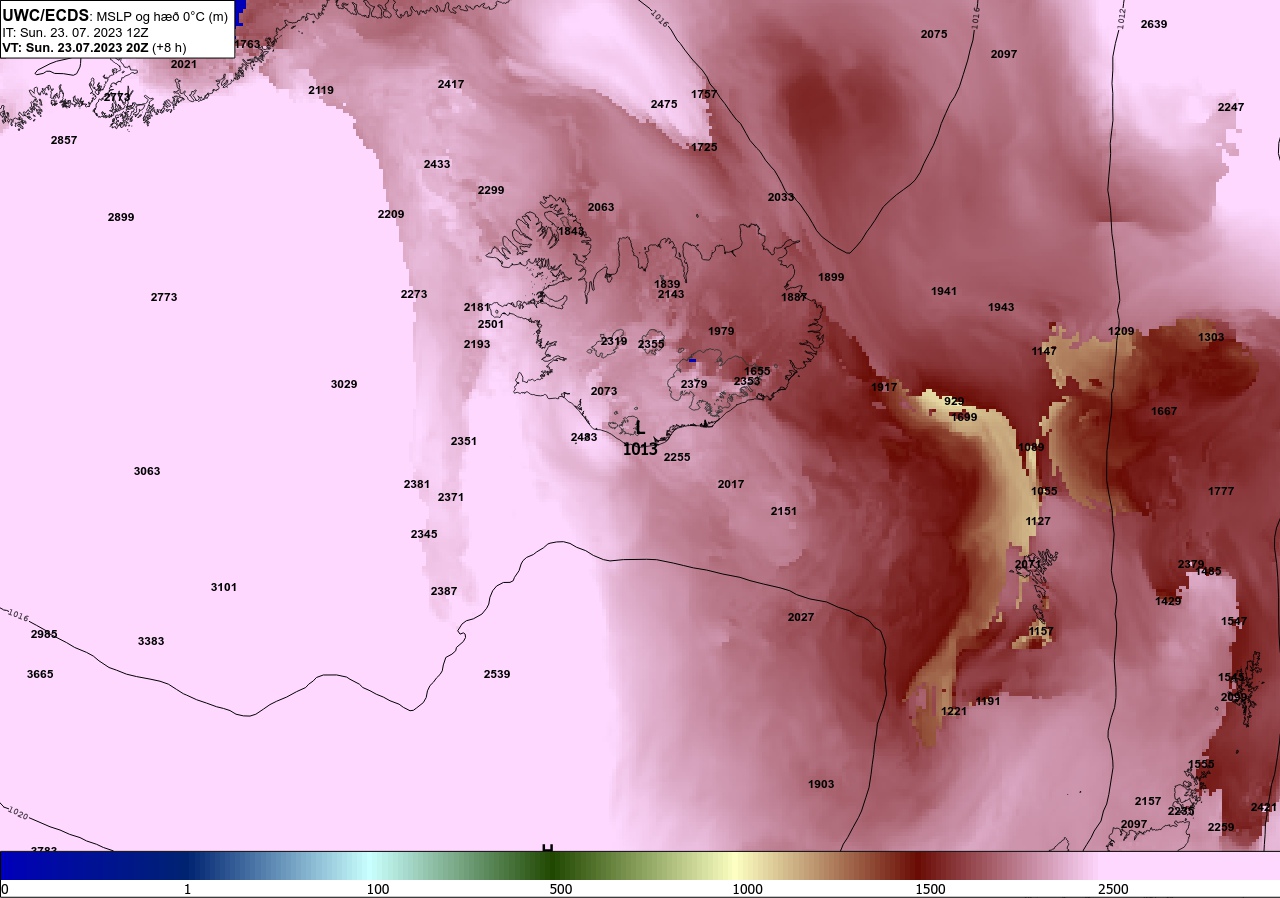Screen dimensions: 1280x898
Task: Click the 2273 height value
Action: pyautogui.click(x=414, y=294)
